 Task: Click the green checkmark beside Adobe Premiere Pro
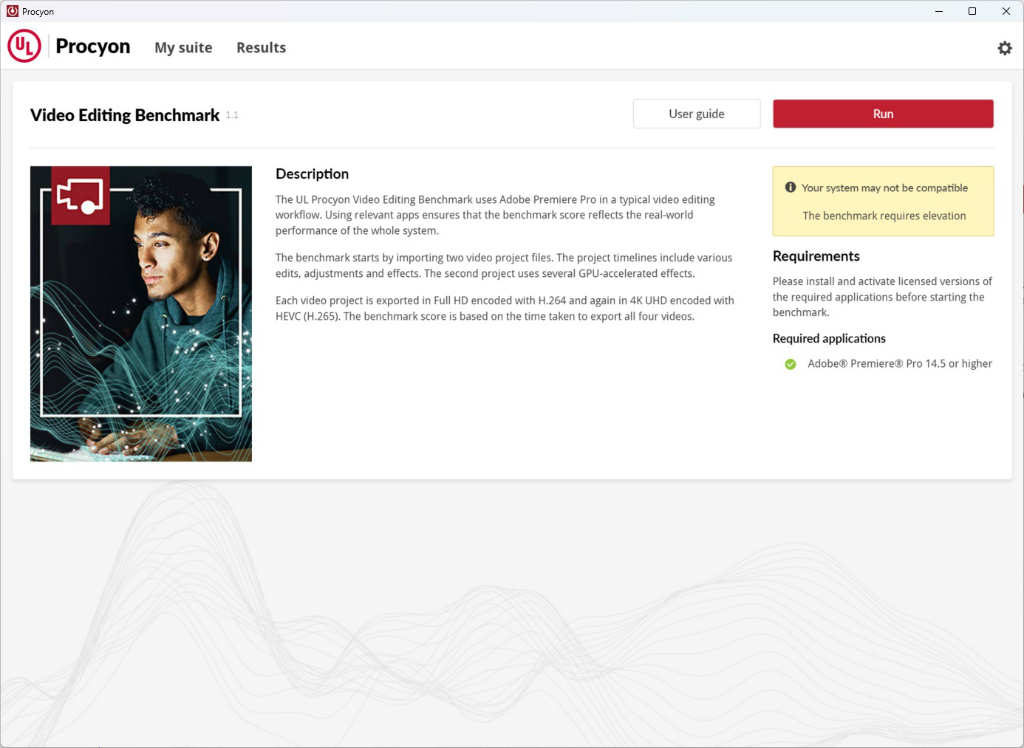[x=790, y=364]
